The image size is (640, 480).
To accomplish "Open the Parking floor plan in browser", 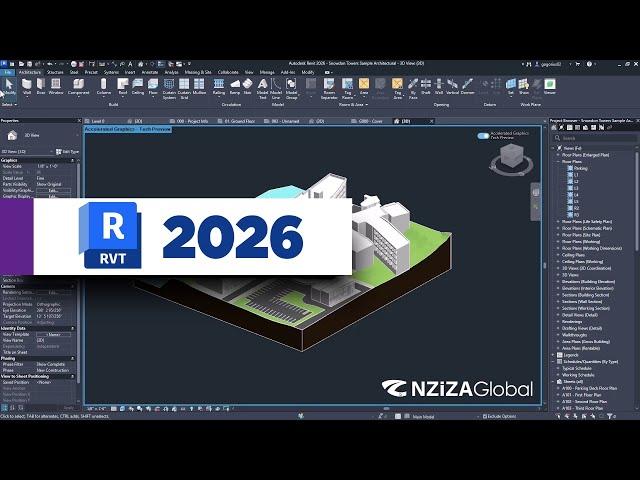I will coord(581,169).
